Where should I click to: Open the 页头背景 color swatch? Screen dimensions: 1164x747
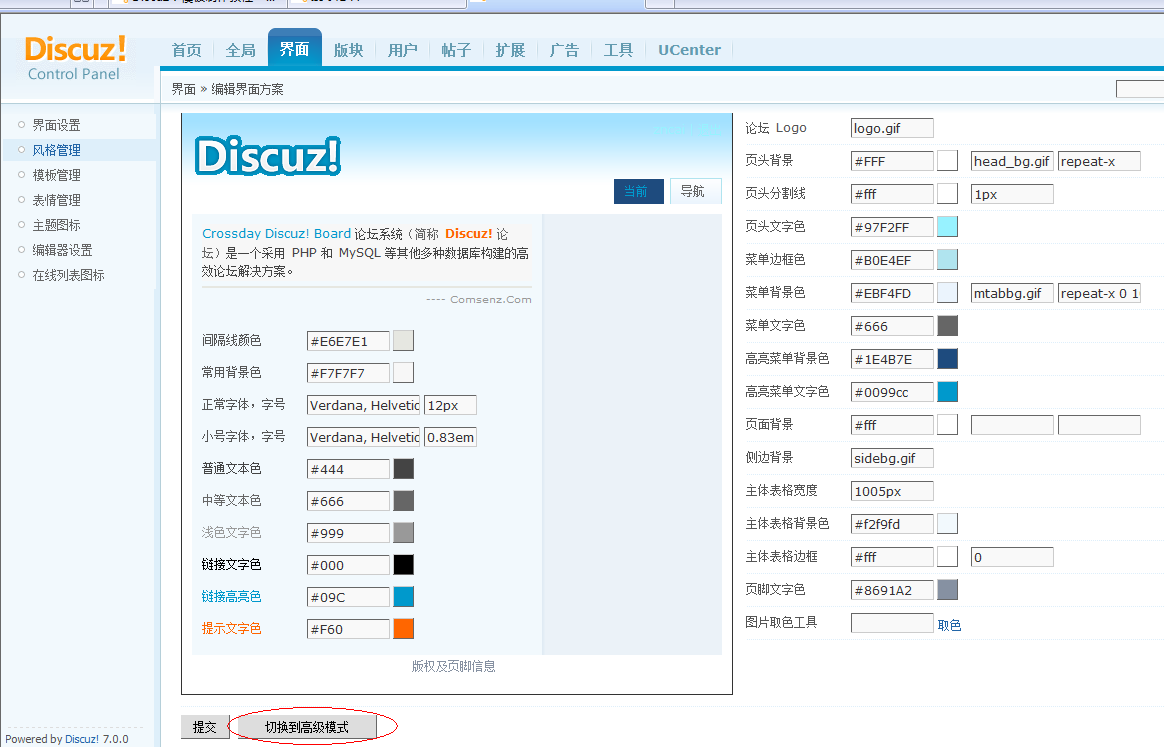tap(947, 160)
